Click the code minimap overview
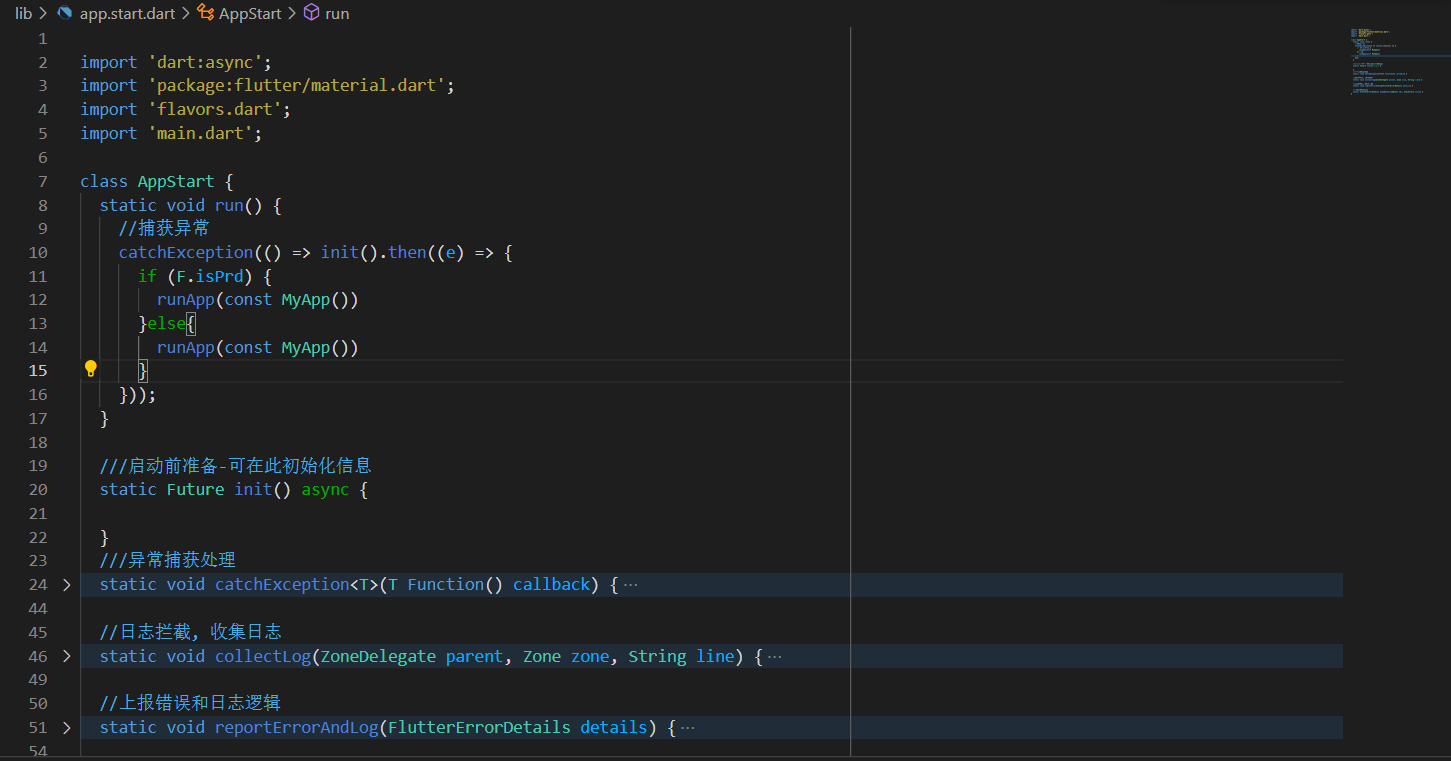This screenshot has width=1451, height=761. [x=1395, y=62]
